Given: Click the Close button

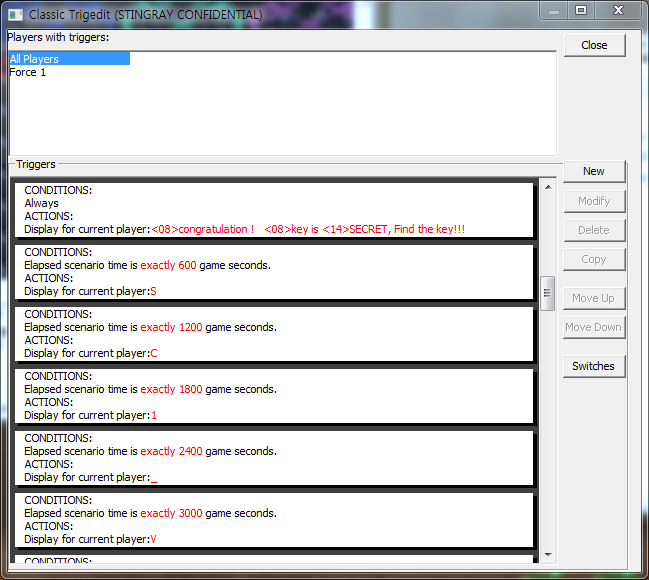Looking at the screenshot, I should [x=594, y=45].
